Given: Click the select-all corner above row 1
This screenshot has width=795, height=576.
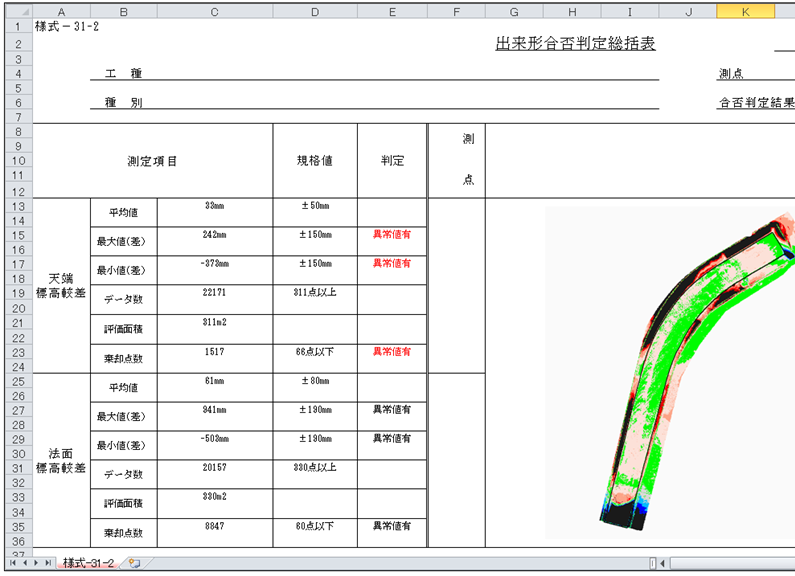Looking at the screenshot, I should click(x=19, y=12).
